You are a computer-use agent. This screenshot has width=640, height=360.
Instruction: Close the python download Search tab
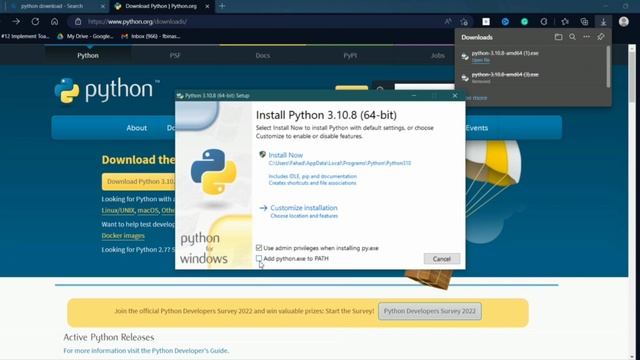click(102, 6)
